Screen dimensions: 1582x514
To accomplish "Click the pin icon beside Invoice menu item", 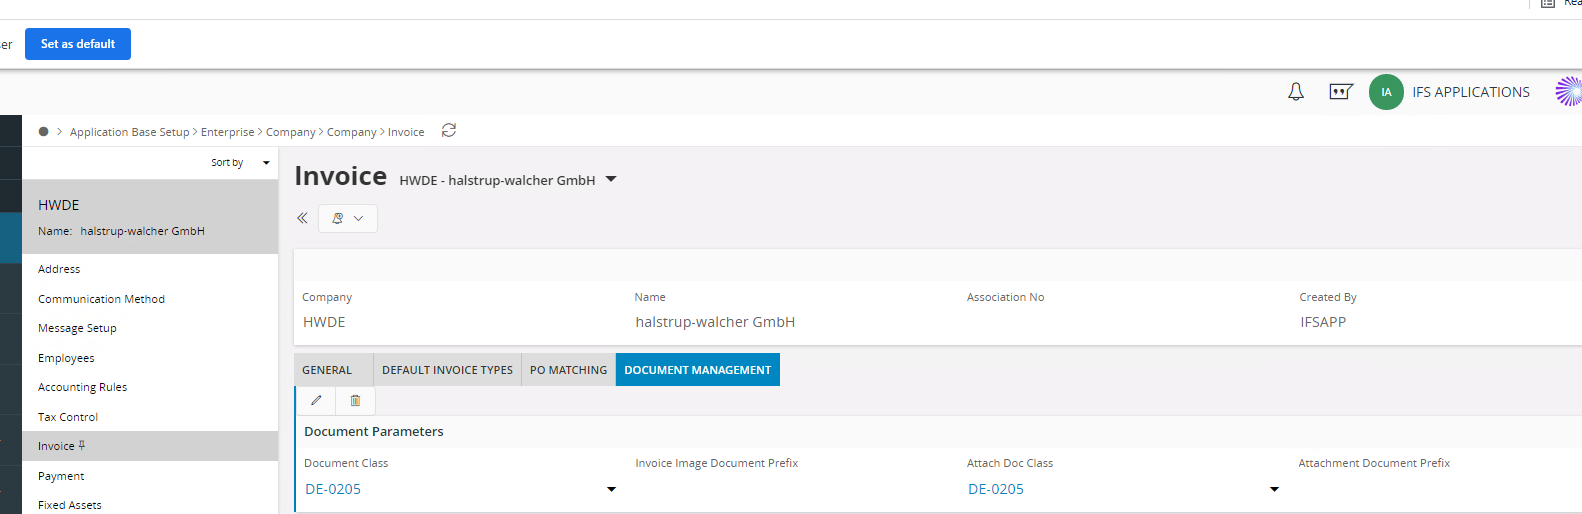I will click(82, 446).
